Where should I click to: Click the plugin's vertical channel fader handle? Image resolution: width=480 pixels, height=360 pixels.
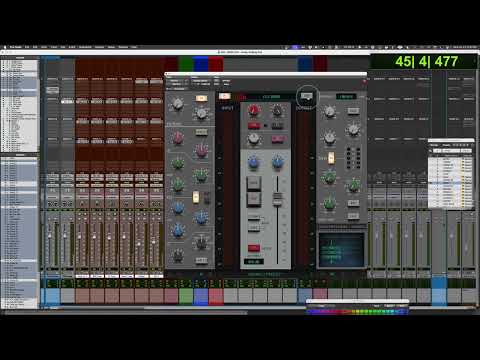click(x=277, y=198)
